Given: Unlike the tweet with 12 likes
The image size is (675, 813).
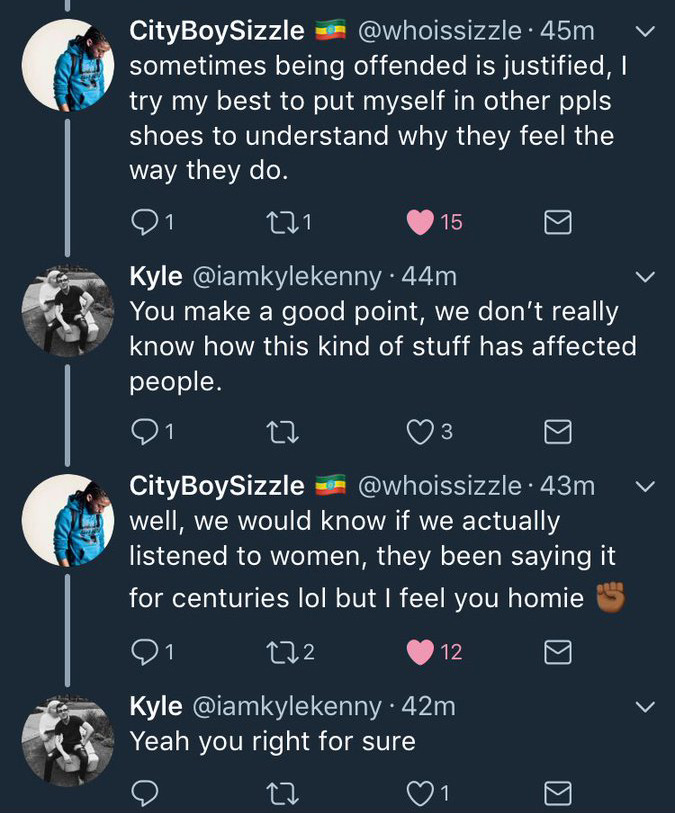Looking at the screenshot, I should point(420,651).
